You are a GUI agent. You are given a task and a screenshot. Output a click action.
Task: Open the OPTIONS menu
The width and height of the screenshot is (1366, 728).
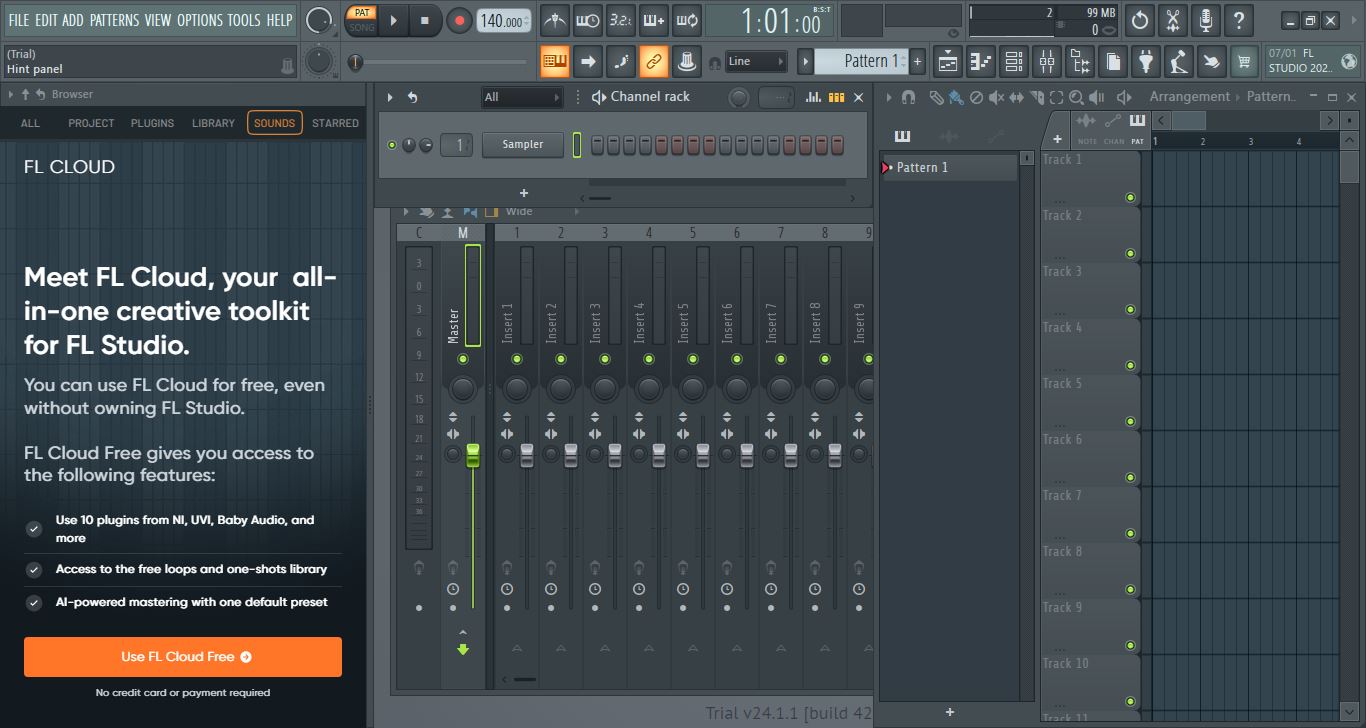[200, 20]
